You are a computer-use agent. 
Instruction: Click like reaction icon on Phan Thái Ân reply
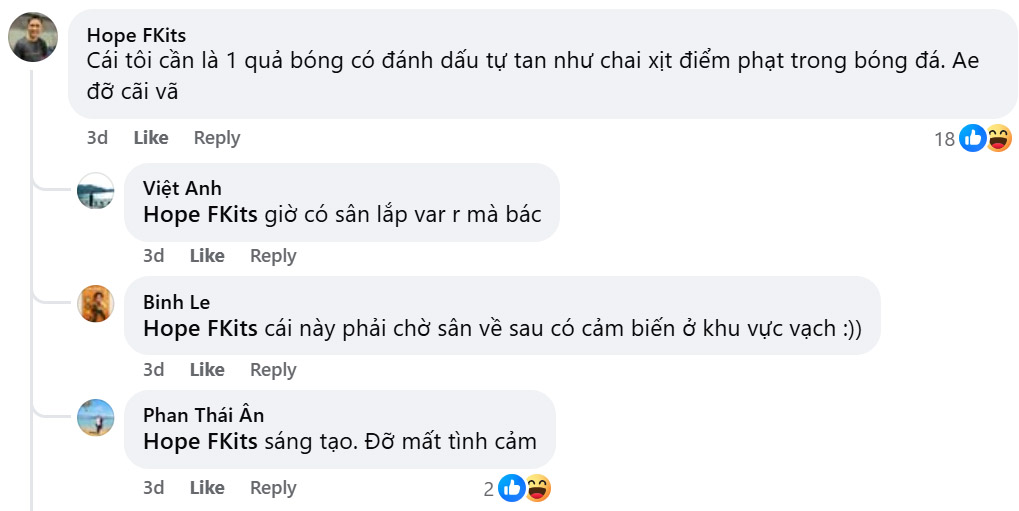(511, 488)
